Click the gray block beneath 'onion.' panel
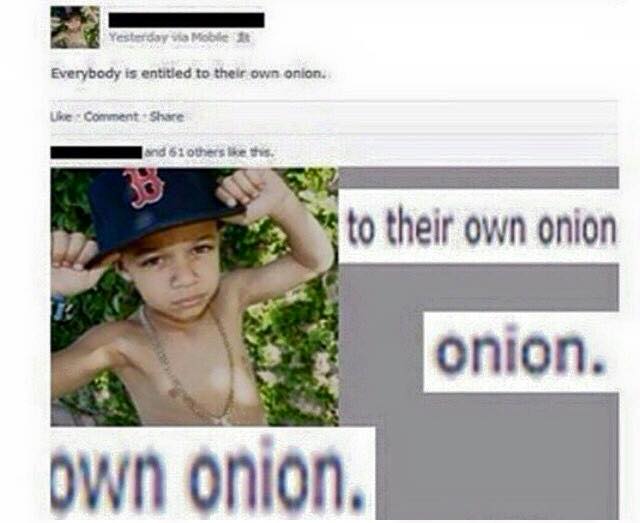 click(497, 456)
